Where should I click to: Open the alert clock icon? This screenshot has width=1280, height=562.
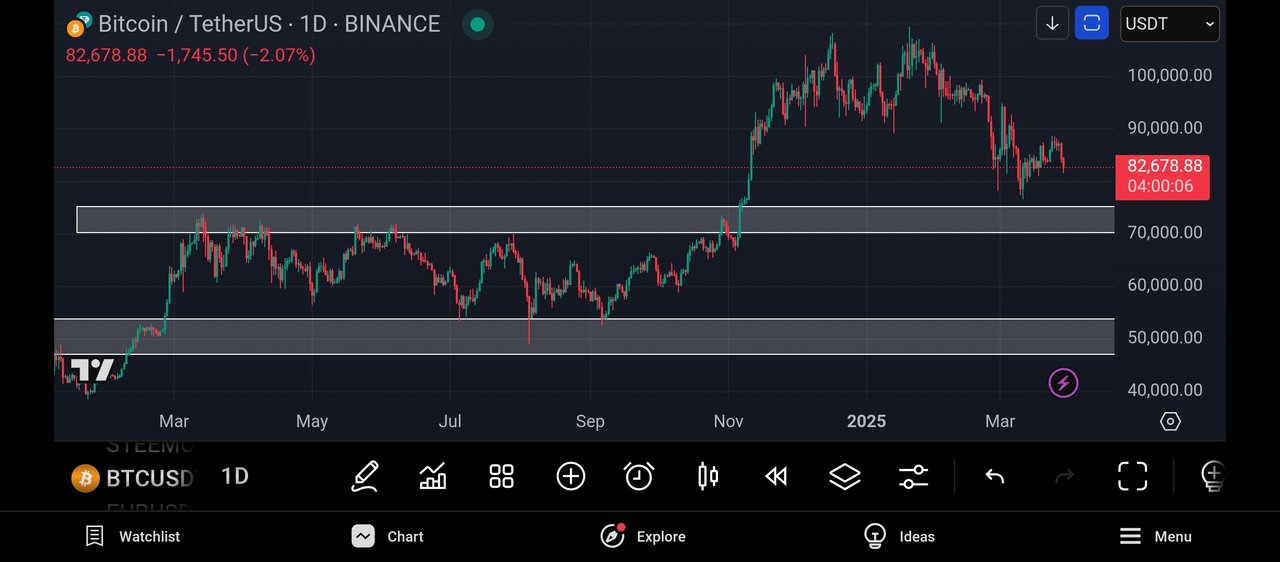[x=639, y=476]
